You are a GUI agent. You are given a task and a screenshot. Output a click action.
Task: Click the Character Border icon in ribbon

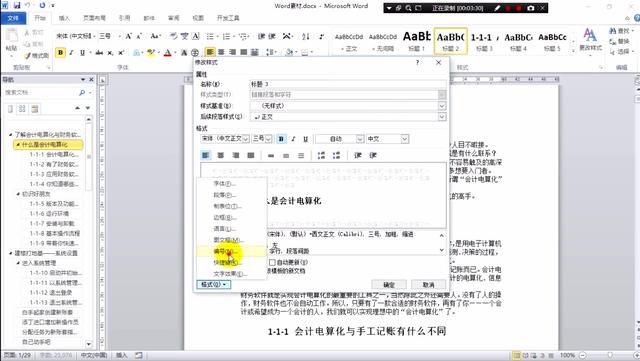tap(196, 36)
